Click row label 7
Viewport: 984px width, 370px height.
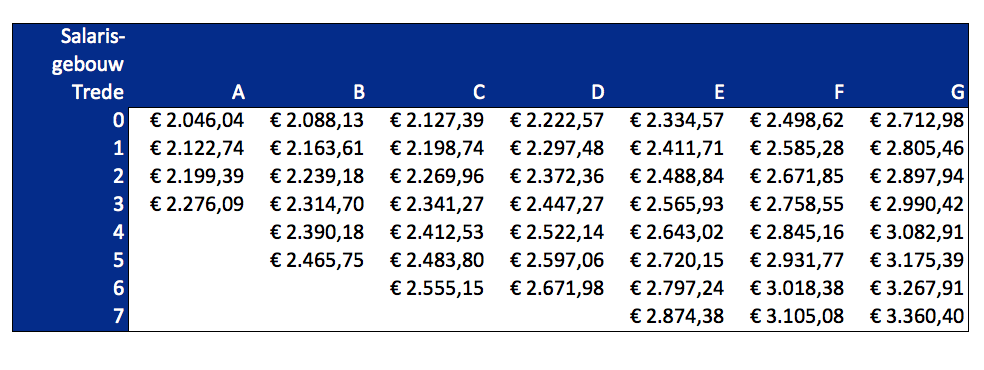click(x=119, y=317)
